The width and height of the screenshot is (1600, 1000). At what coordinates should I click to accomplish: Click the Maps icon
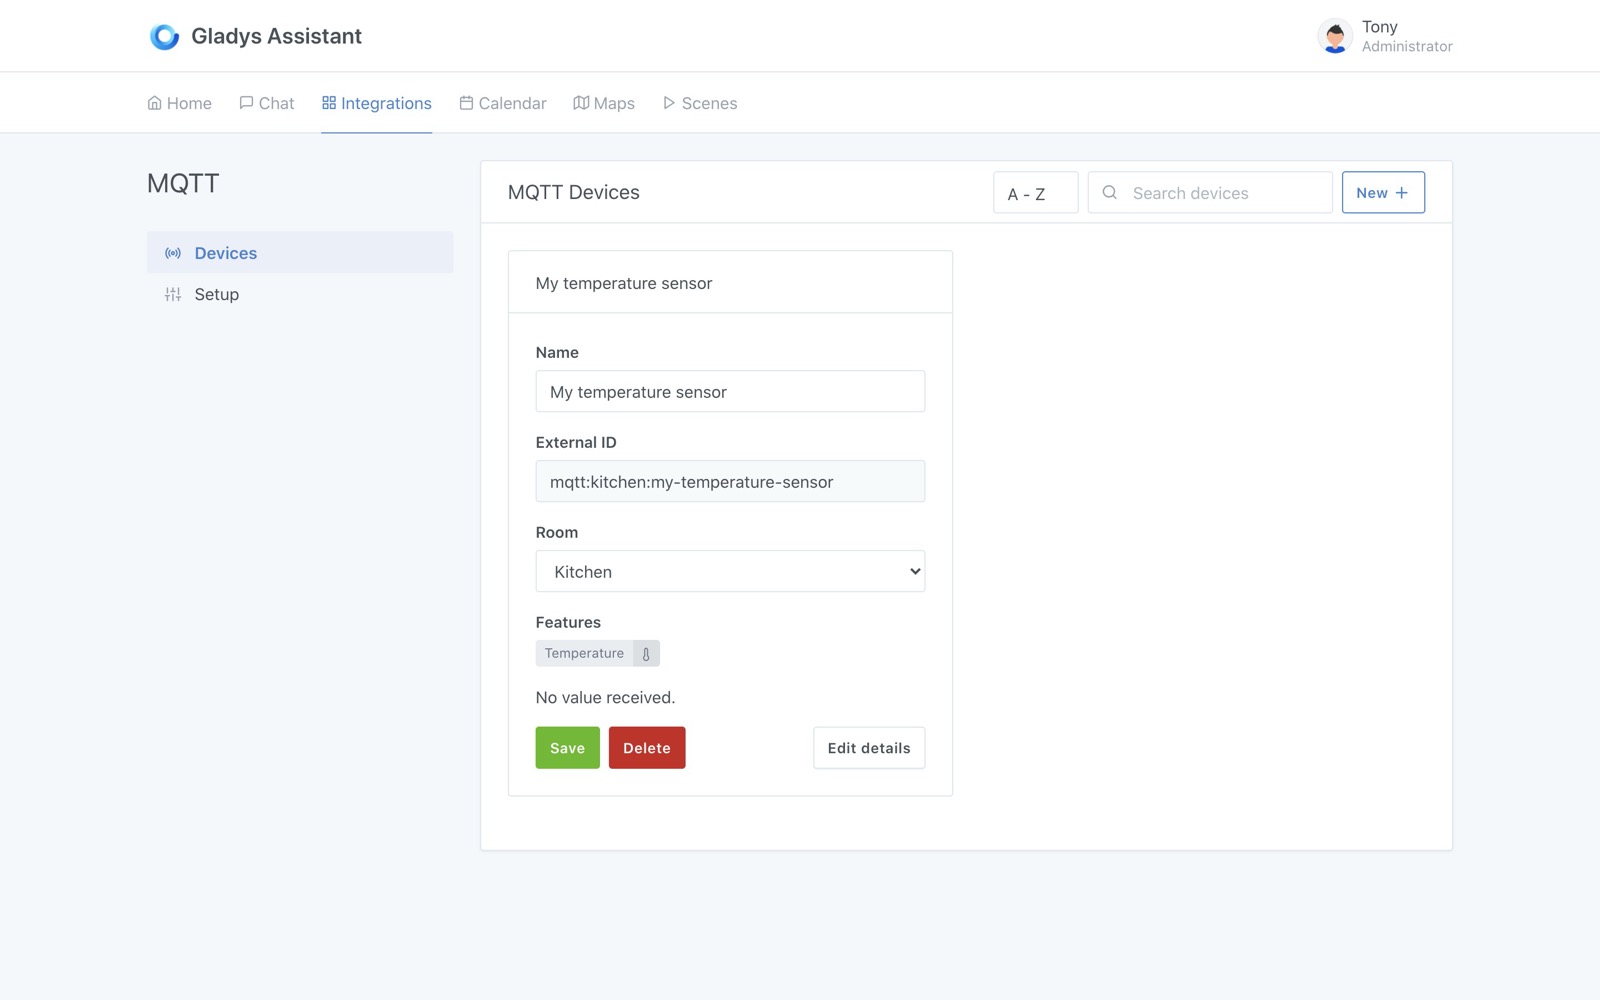click(581, 102)
